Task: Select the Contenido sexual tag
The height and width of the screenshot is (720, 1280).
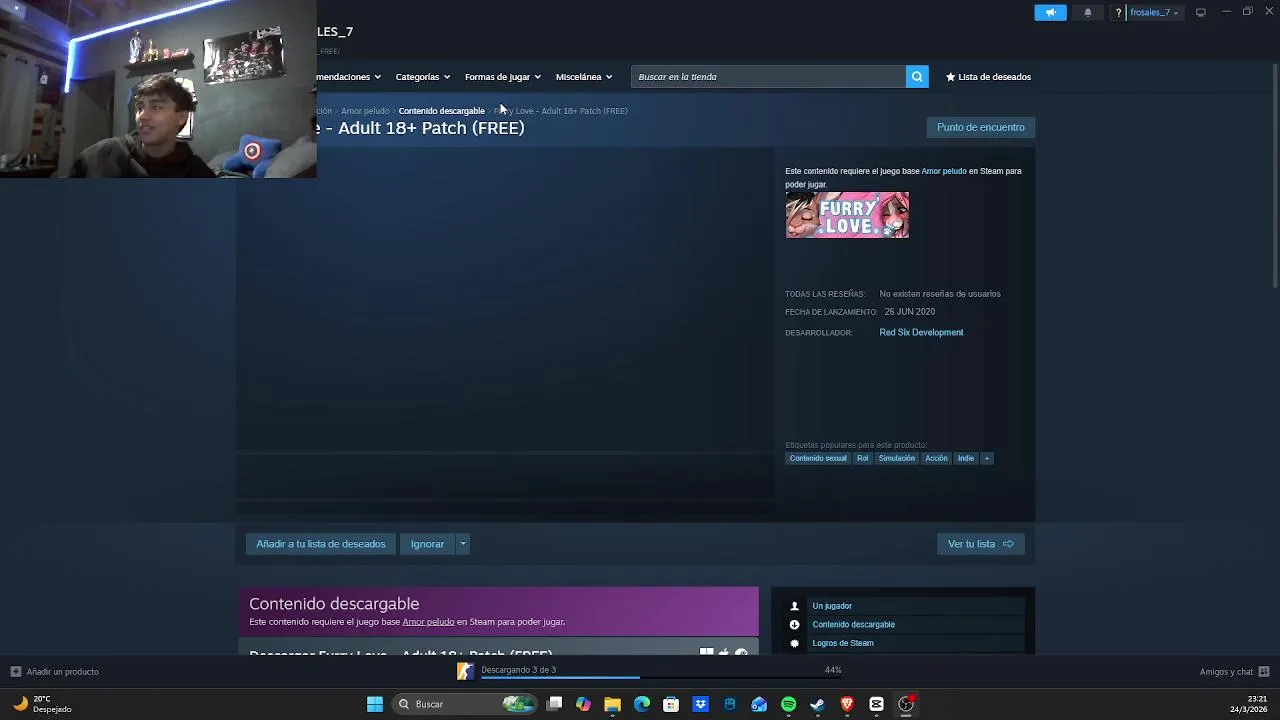Action: point(818,458)
